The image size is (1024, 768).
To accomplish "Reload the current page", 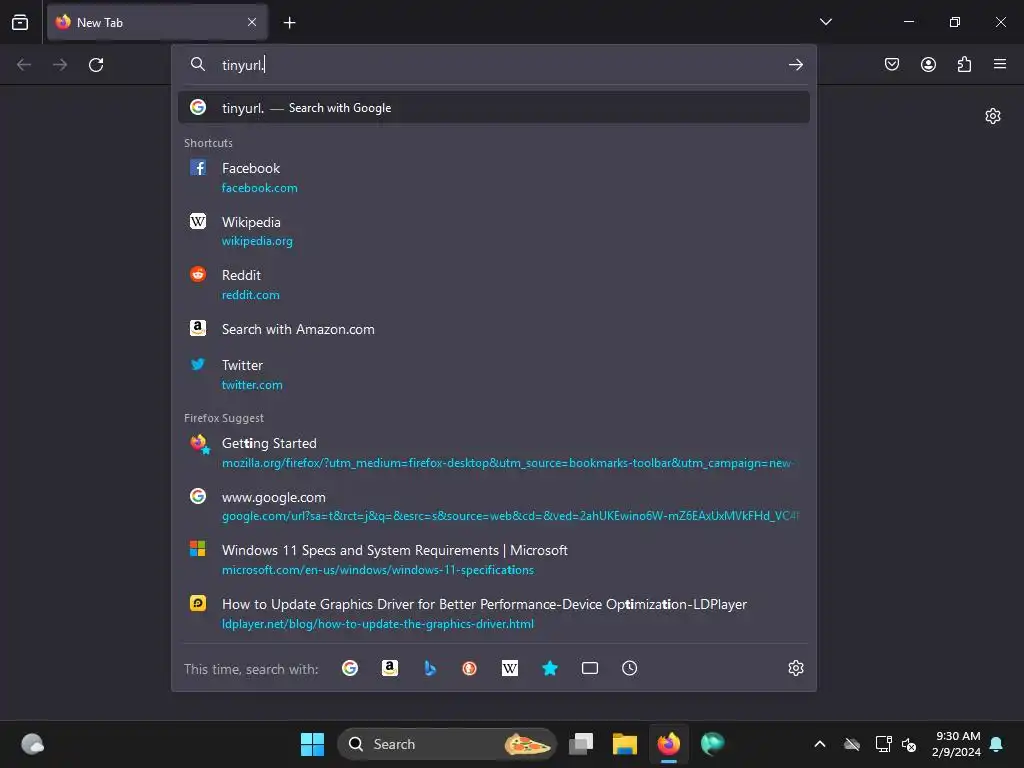I will point(96,65).
